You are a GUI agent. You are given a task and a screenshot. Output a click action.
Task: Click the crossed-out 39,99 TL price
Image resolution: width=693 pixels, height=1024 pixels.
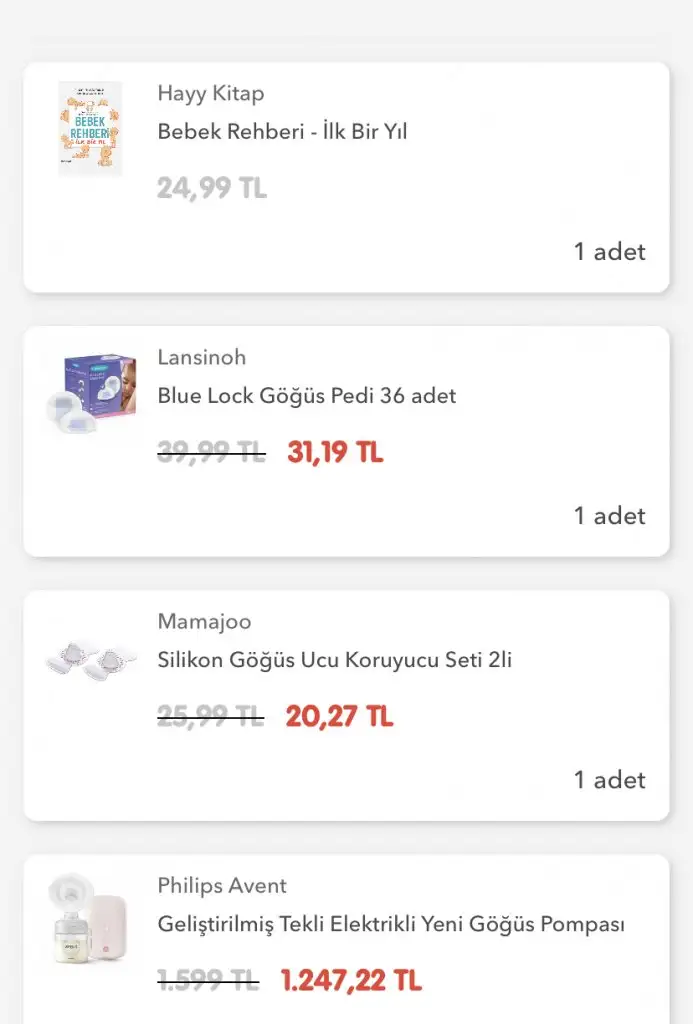211,453
